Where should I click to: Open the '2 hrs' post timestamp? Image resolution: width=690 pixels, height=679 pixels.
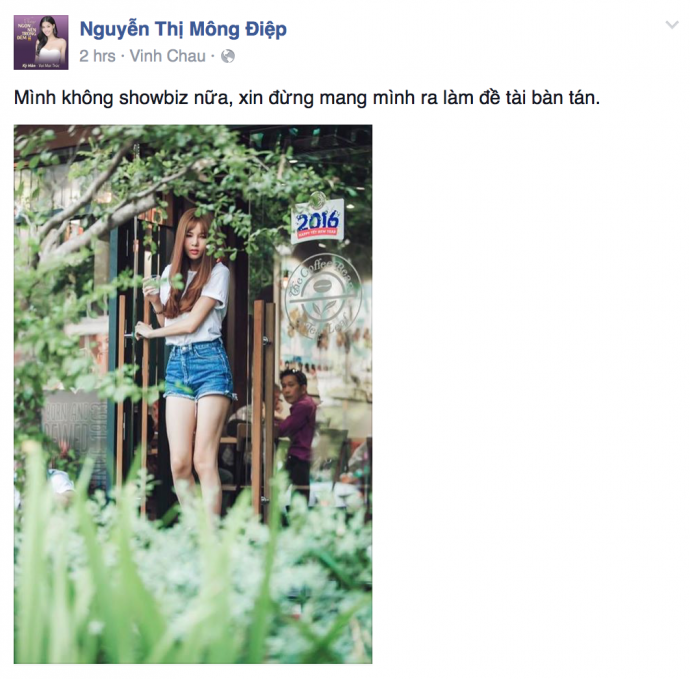[x=97, y=56]
